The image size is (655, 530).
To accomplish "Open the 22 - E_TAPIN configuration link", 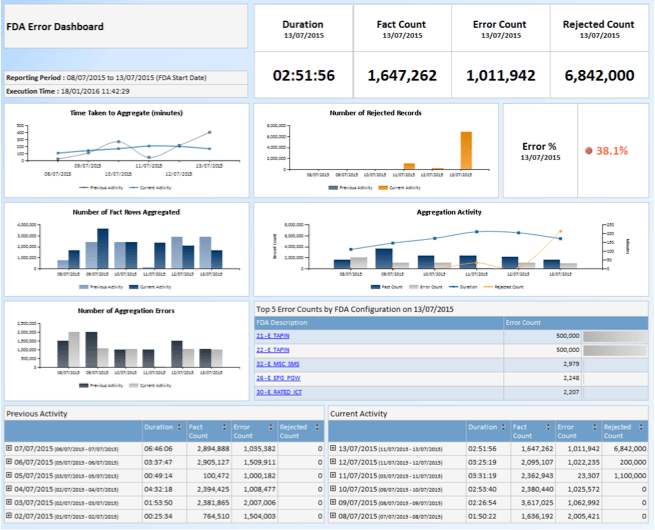I will 273,350.
